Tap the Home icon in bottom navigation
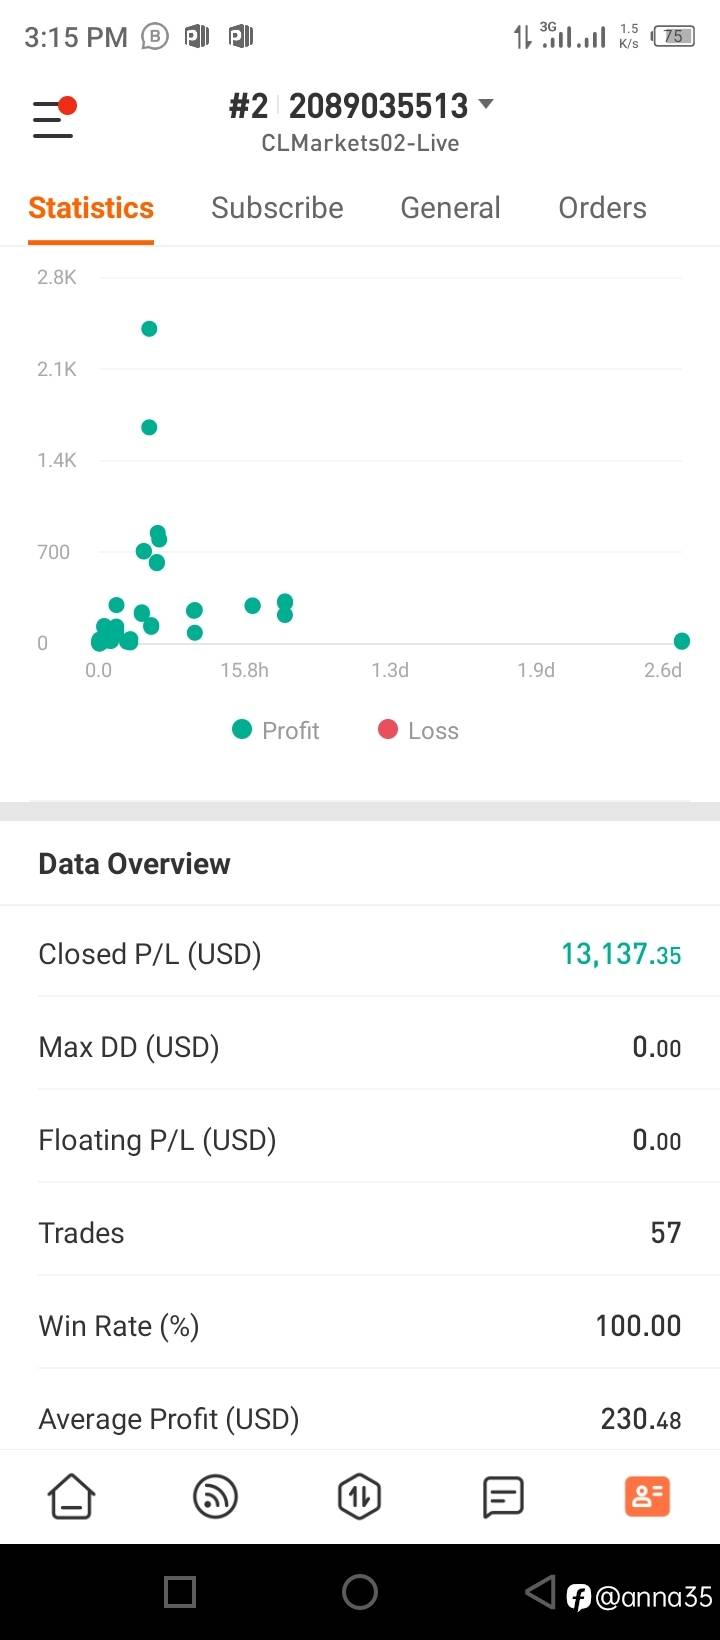 [x=71, y=1497]
